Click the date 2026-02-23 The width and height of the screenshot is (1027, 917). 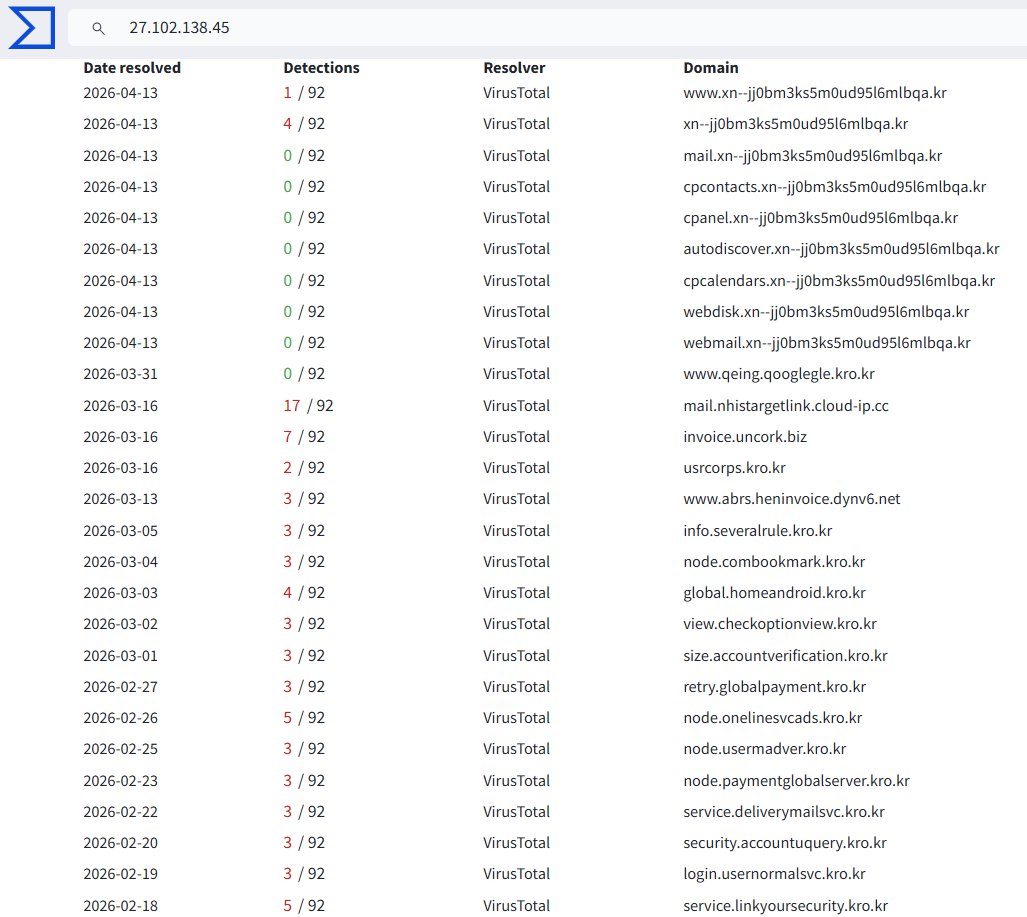121,781
